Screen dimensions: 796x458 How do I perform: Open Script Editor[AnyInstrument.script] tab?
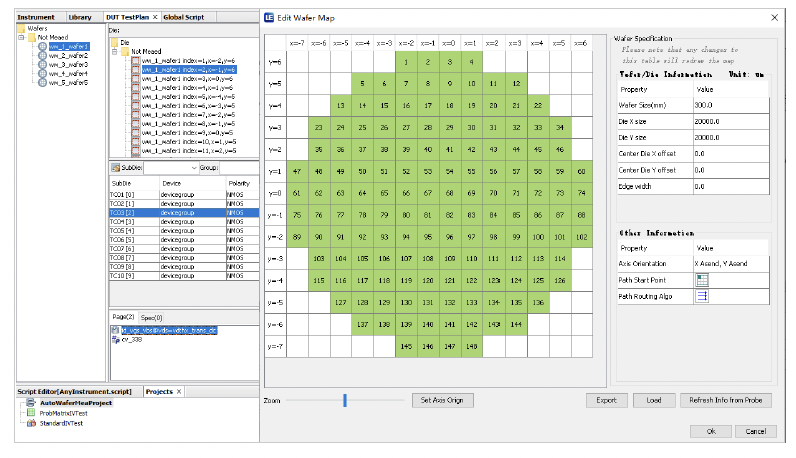pos(74,391)
